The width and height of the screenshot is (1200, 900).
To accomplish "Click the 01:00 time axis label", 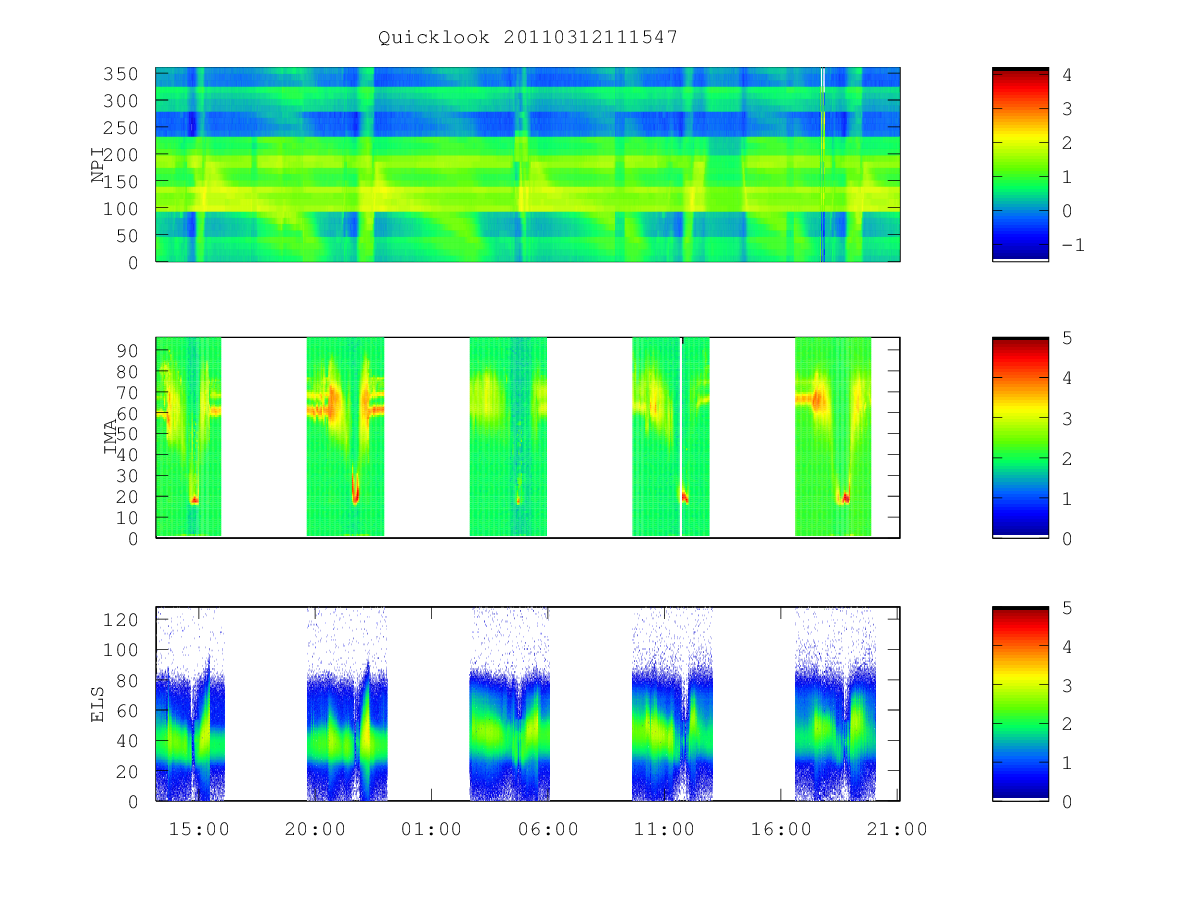I will 432,829.
